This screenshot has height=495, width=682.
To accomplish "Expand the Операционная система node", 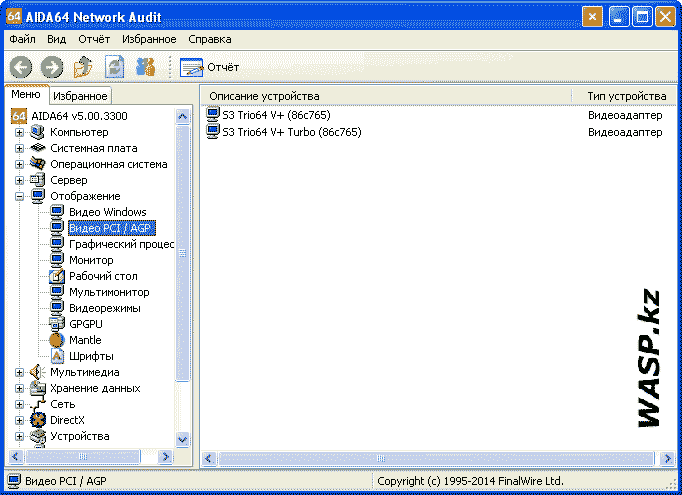I will 19,164.
